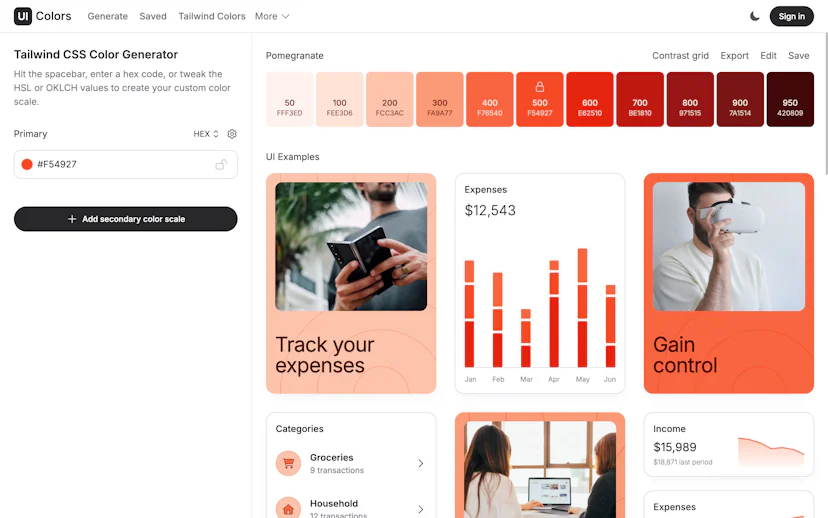The height and width of the screenshot is (518, 828).
Task: Select the 700 BE1810 color swatch
Action: pos(640,99)
